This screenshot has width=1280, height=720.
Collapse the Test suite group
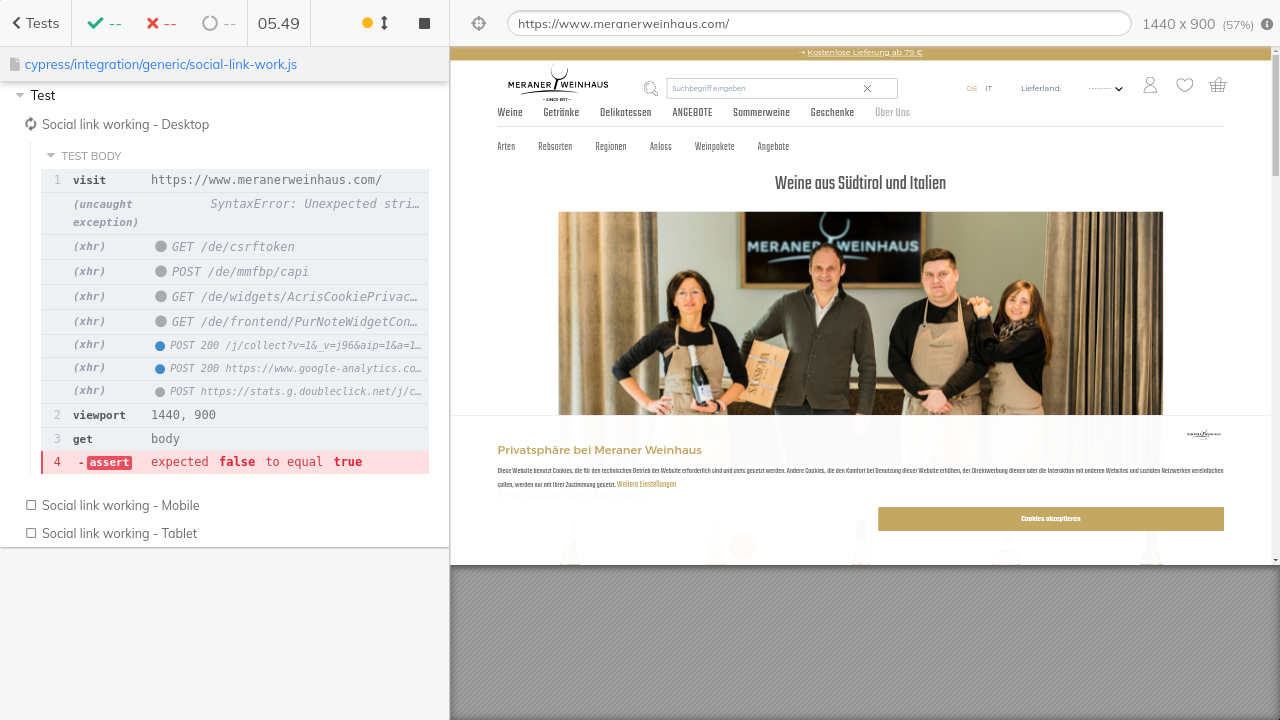(x=20, y=95)
